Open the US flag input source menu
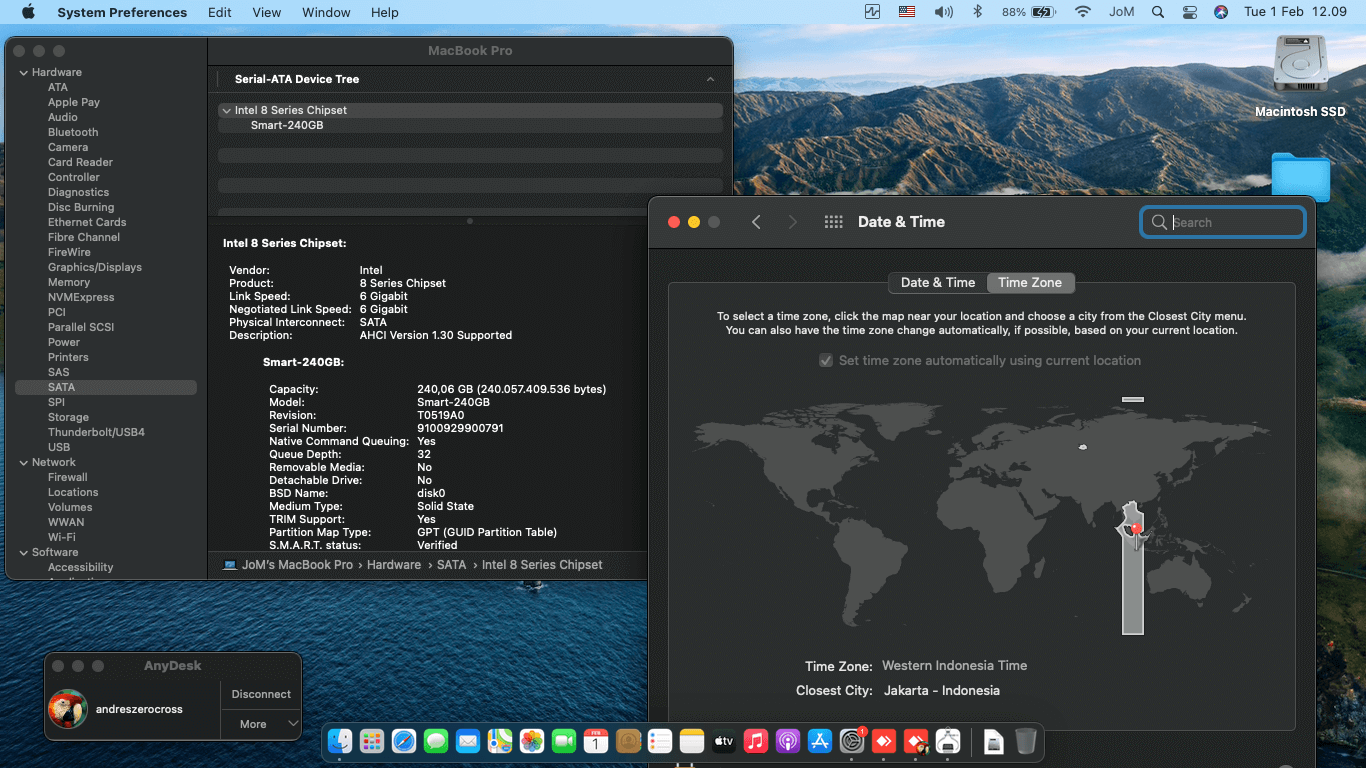Image resolution: width=1366 pixels, height=768 pixels. pos(907,12)
